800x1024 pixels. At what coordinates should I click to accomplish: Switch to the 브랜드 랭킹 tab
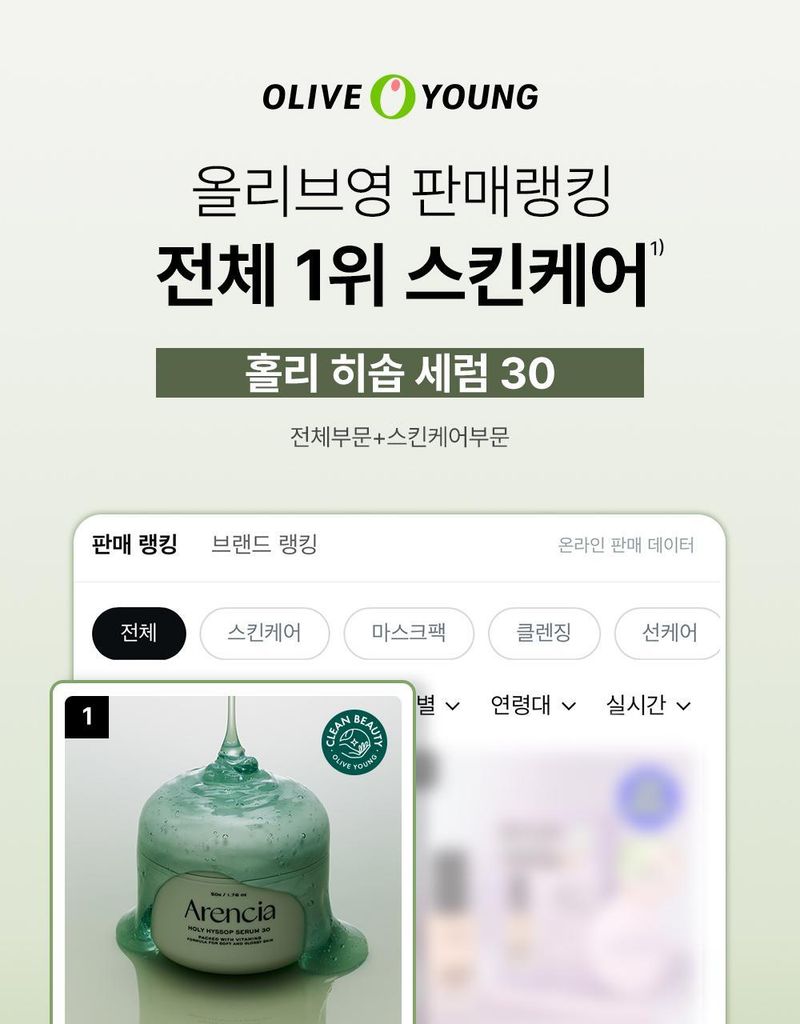tap(264, 544)
